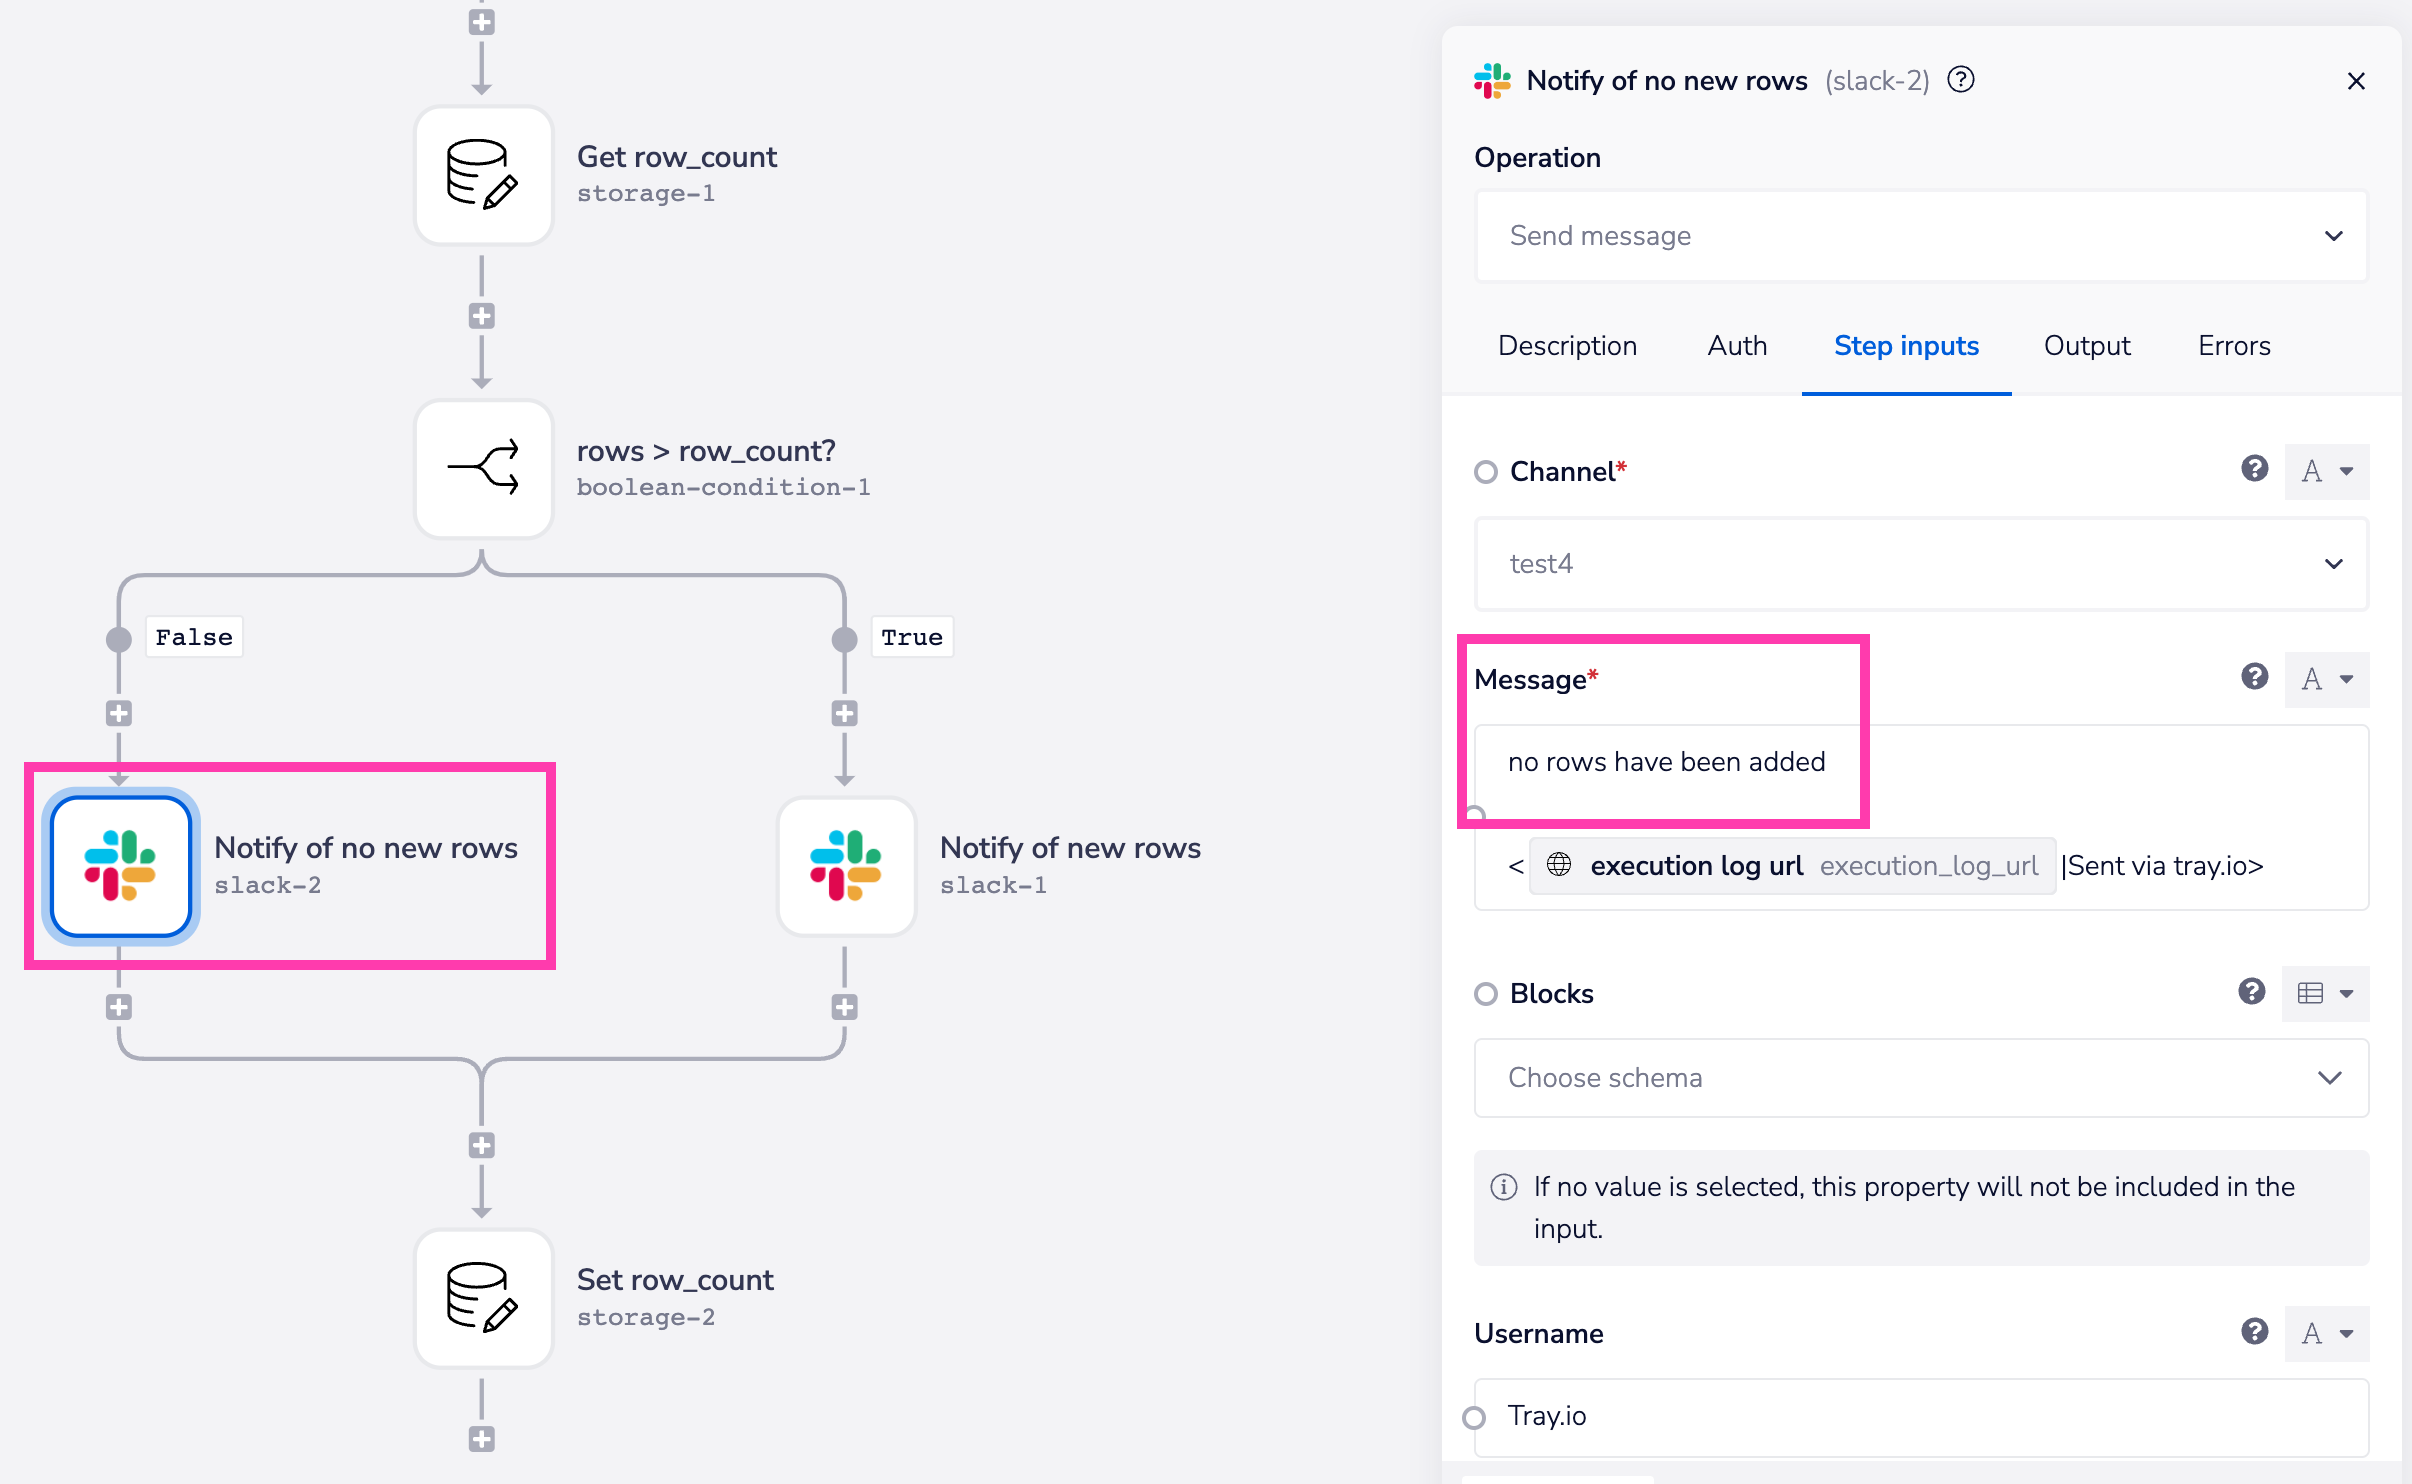Click the help icon next to Channel
Image resolution: width=2412 pixels, height=1484 pixels.
(2254, 468)
